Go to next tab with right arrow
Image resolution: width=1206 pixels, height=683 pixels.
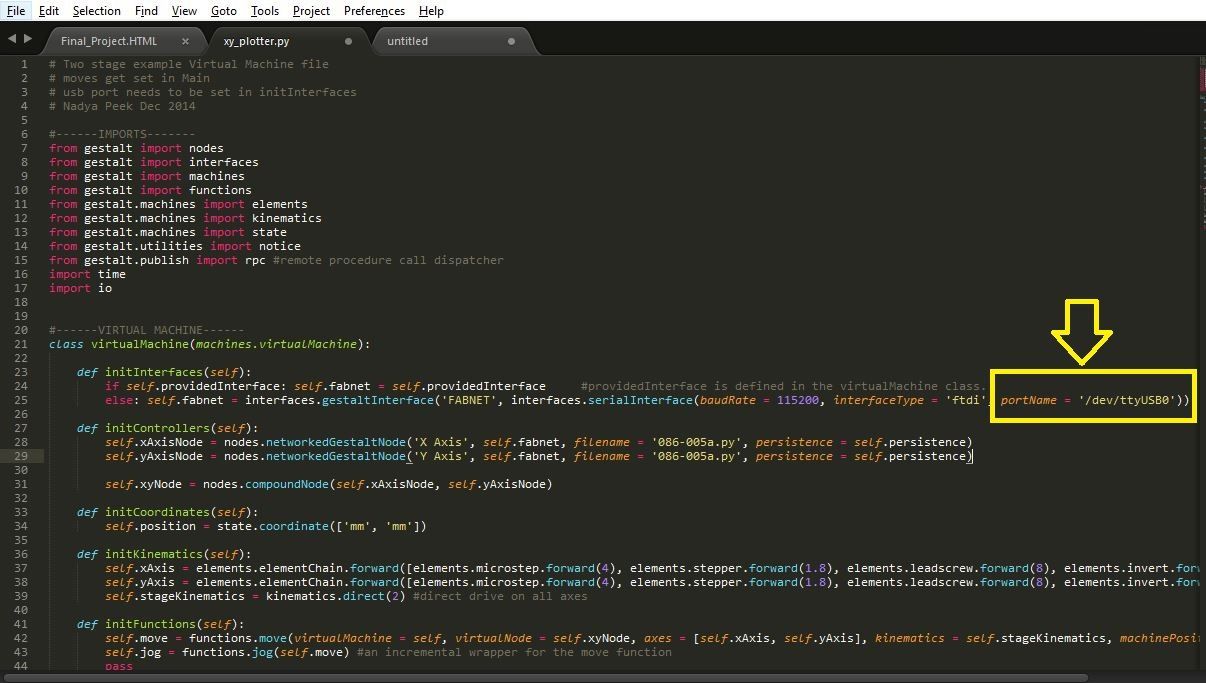27,39
